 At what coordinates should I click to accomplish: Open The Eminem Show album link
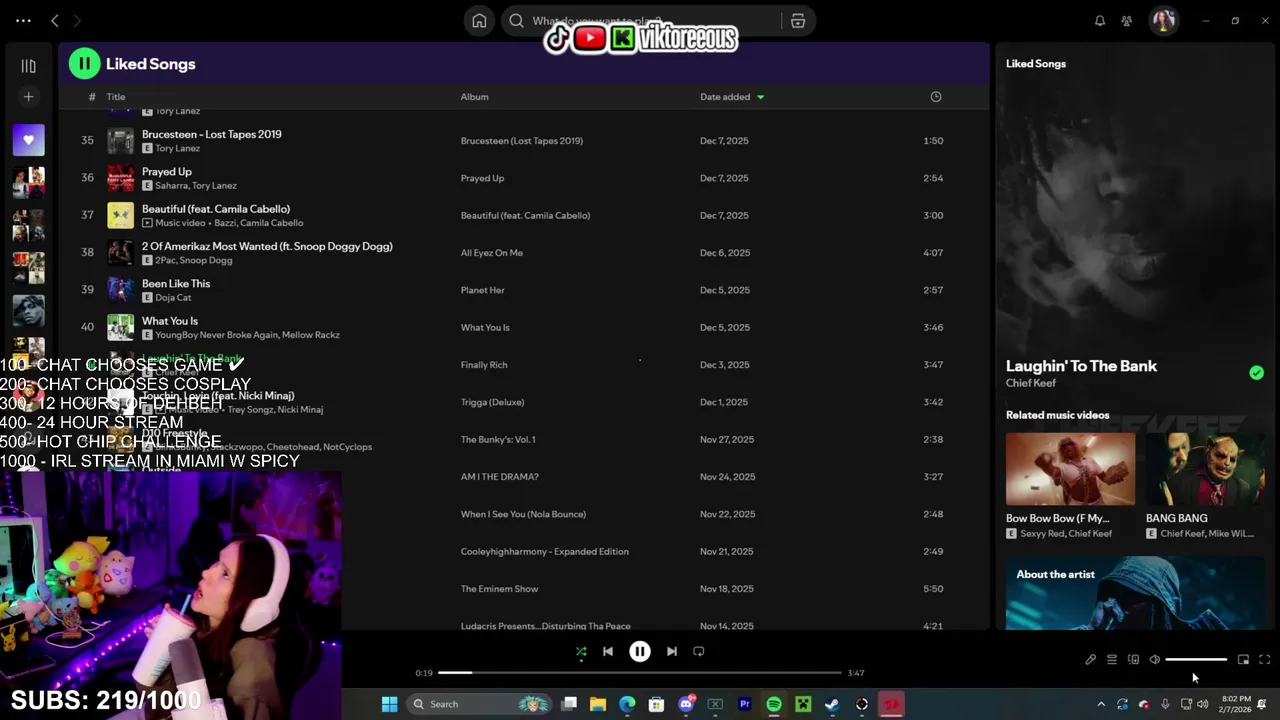(x=500, y=589)
